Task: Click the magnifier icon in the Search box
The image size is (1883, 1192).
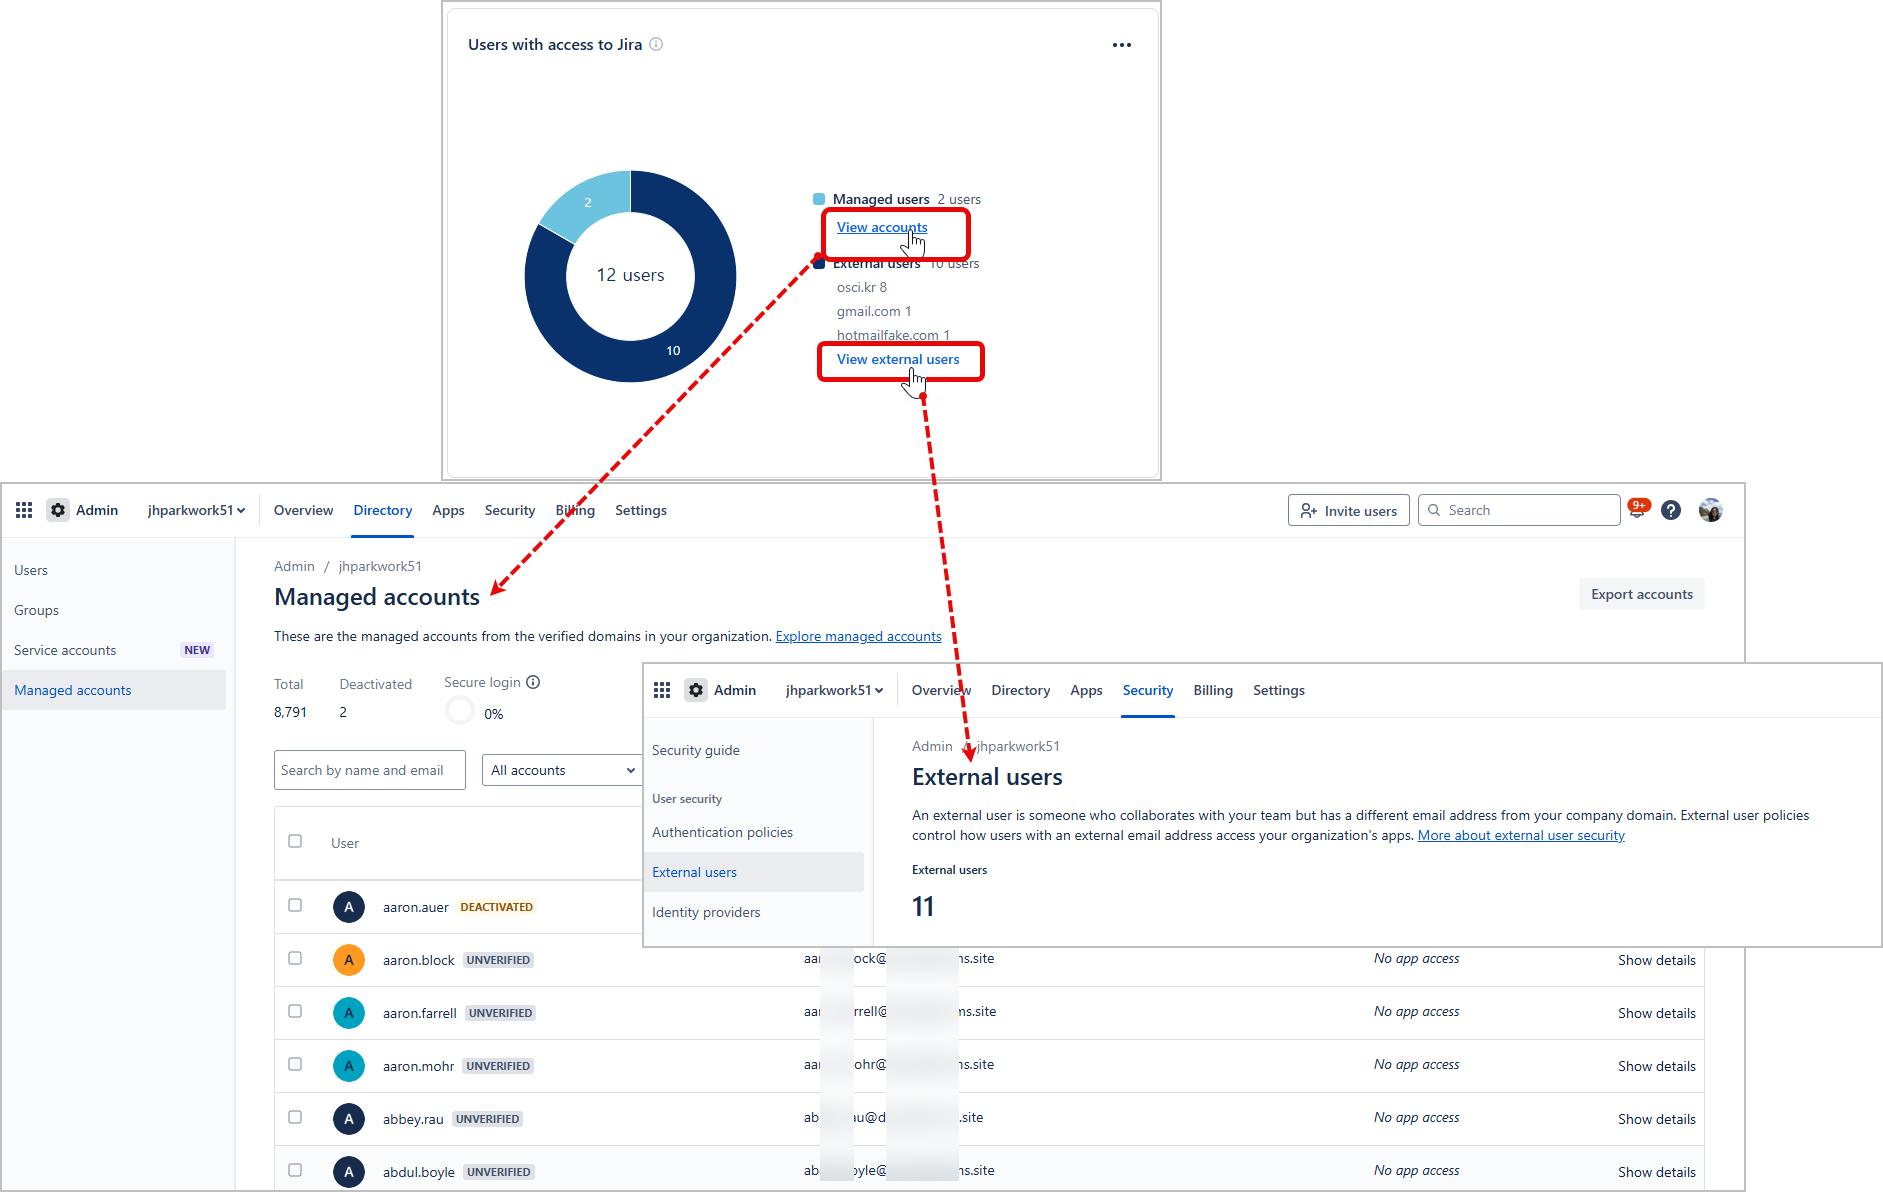Action: click(1434, 510)
